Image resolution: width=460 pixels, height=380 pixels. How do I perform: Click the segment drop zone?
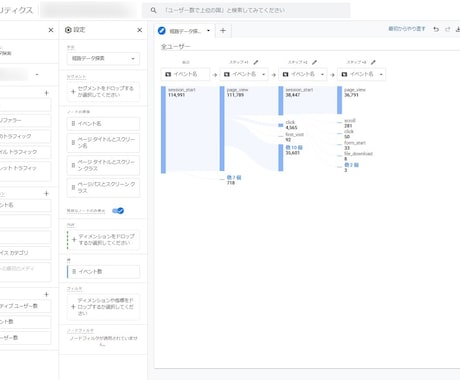pyautogui.click(x=103, y=91)
